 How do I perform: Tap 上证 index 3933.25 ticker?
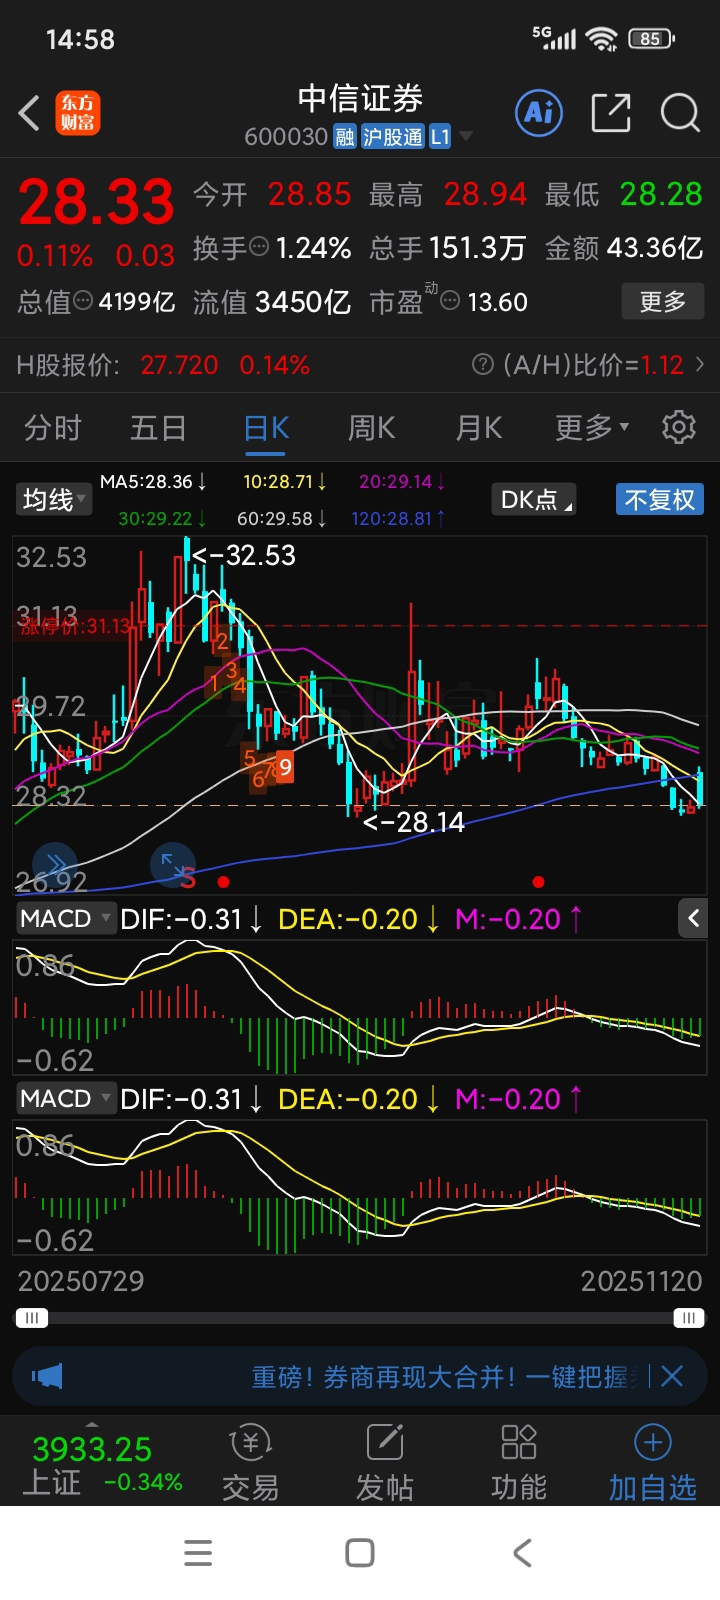tap(104, 1464)
